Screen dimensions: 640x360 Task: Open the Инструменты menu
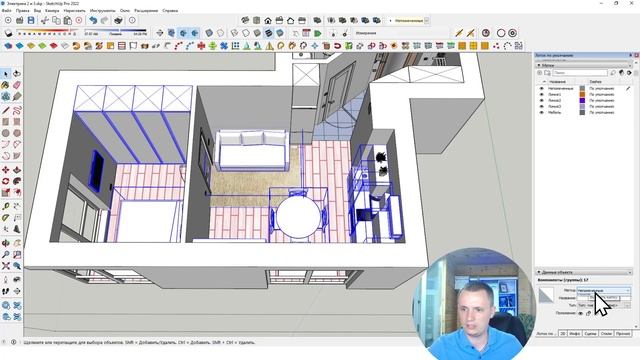[102, 11]
